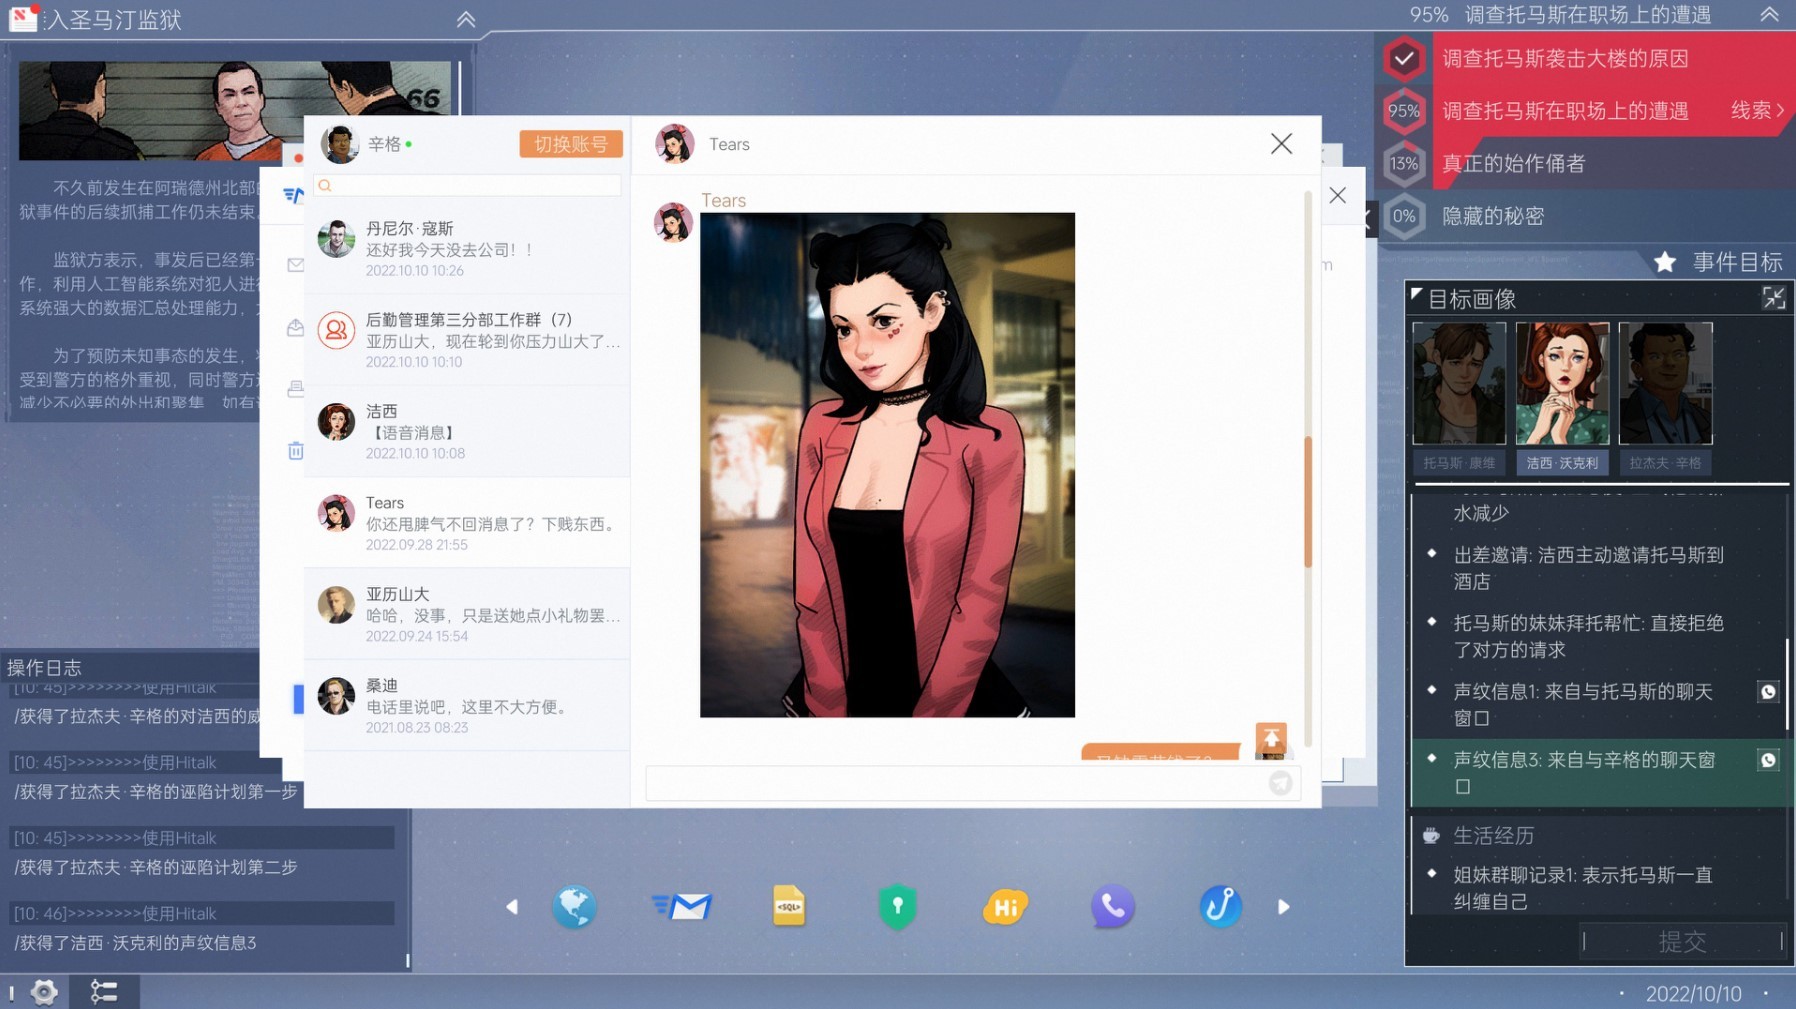Collapse the objectives list with the top-right chevron

(x=1769, y=15)
